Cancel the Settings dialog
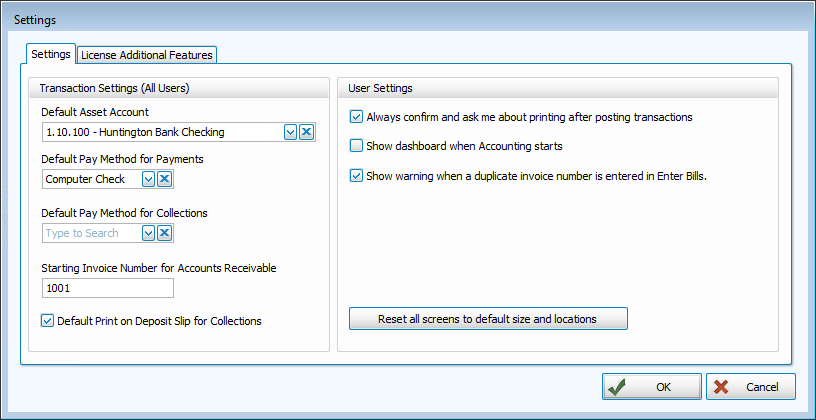The height and width of the screenshot is (420, 816). 750,387
